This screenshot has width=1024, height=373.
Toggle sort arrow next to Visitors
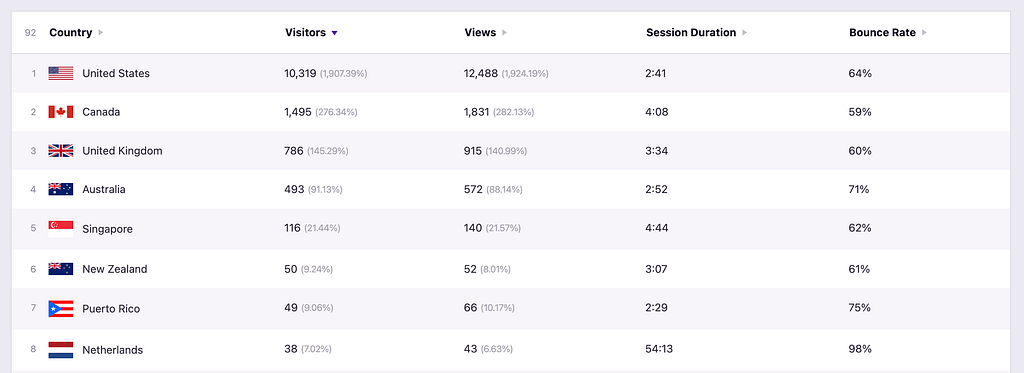(334, 33)
